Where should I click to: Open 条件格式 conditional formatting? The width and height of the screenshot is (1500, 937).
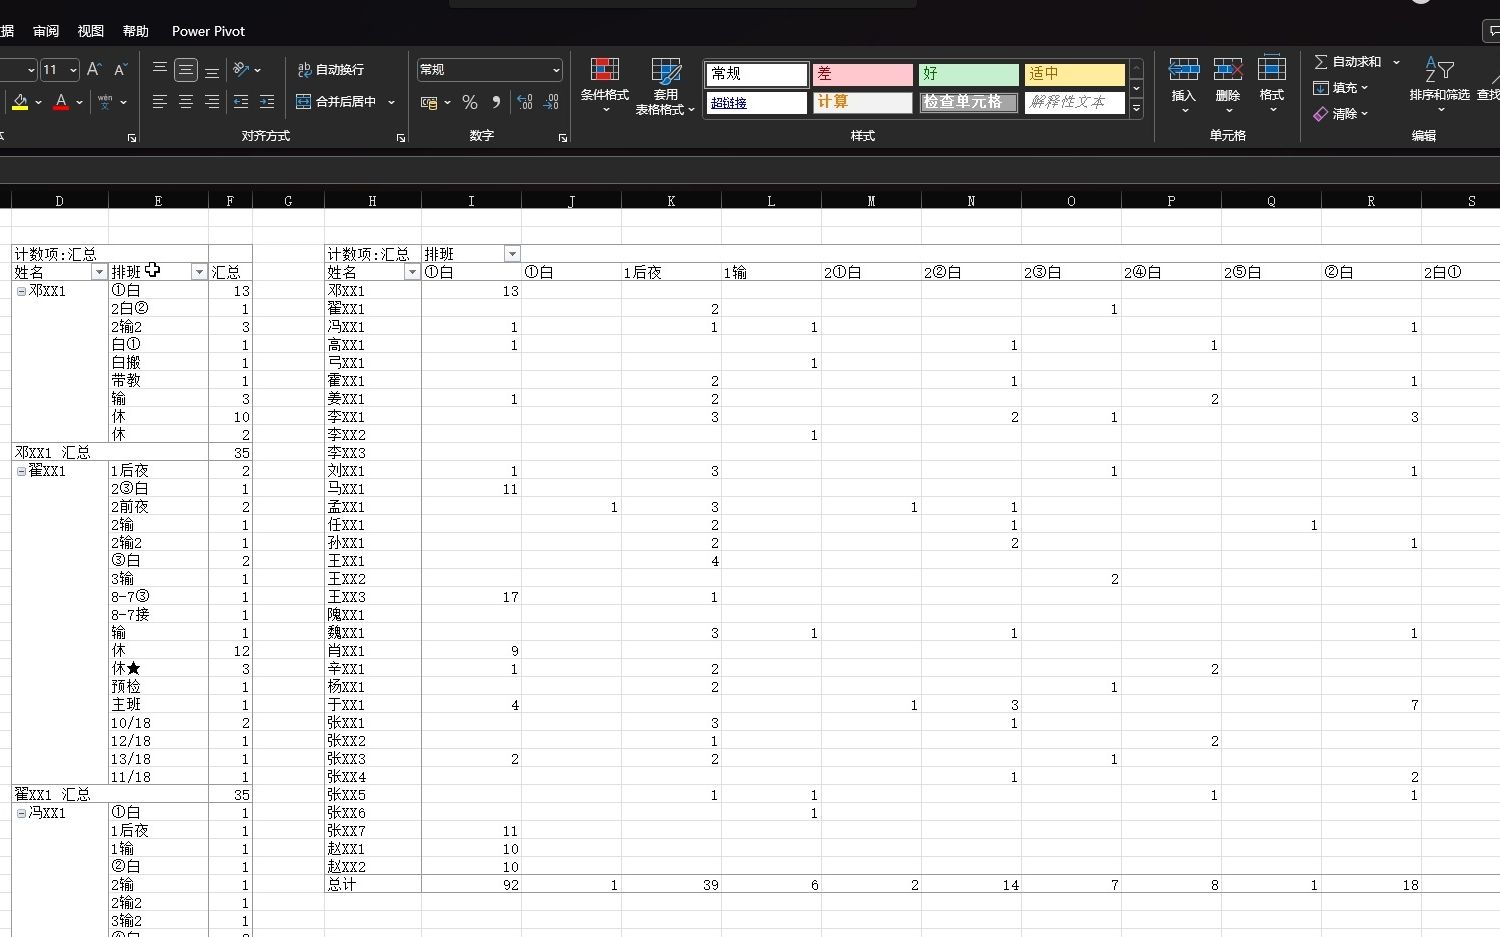pos(605,84)
